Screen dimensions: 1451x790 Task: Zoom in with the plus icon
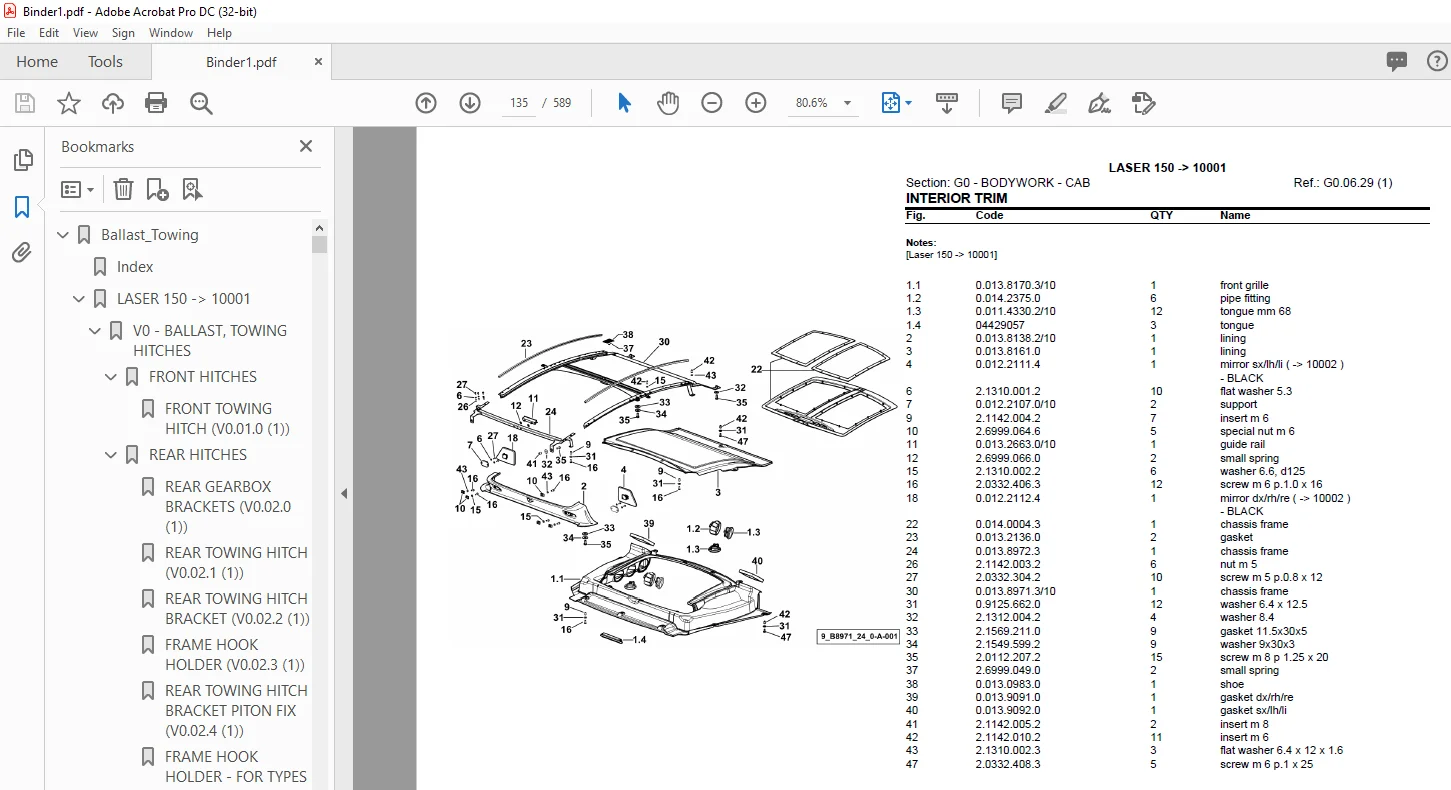coord(756,103)
